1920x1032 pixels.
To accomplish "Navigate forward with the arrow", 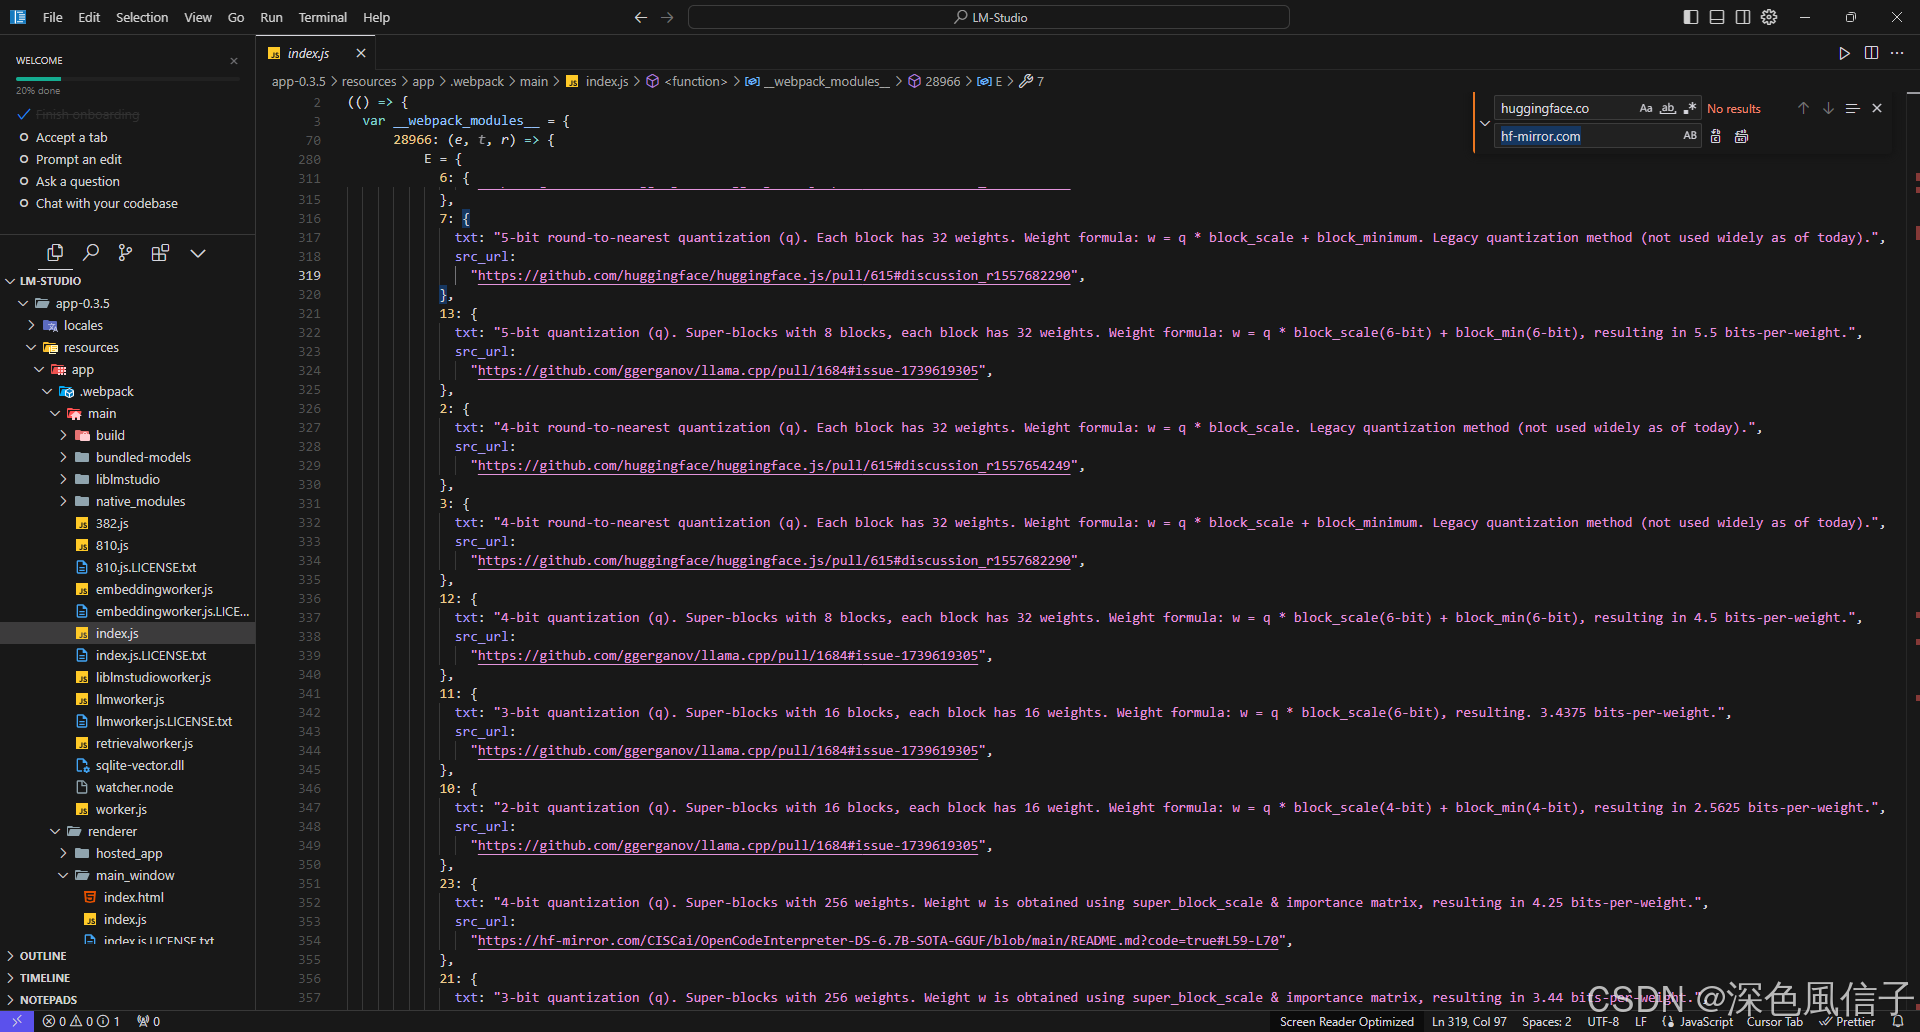I will [x=667, y=17].
